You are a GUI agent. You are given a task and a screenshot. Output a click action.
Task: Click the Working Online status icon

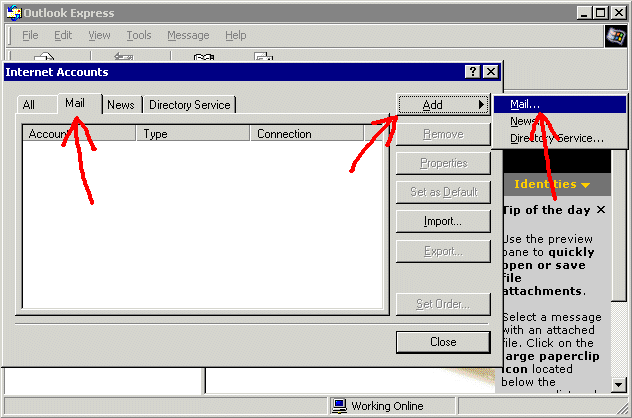click(x=339, y=406)
